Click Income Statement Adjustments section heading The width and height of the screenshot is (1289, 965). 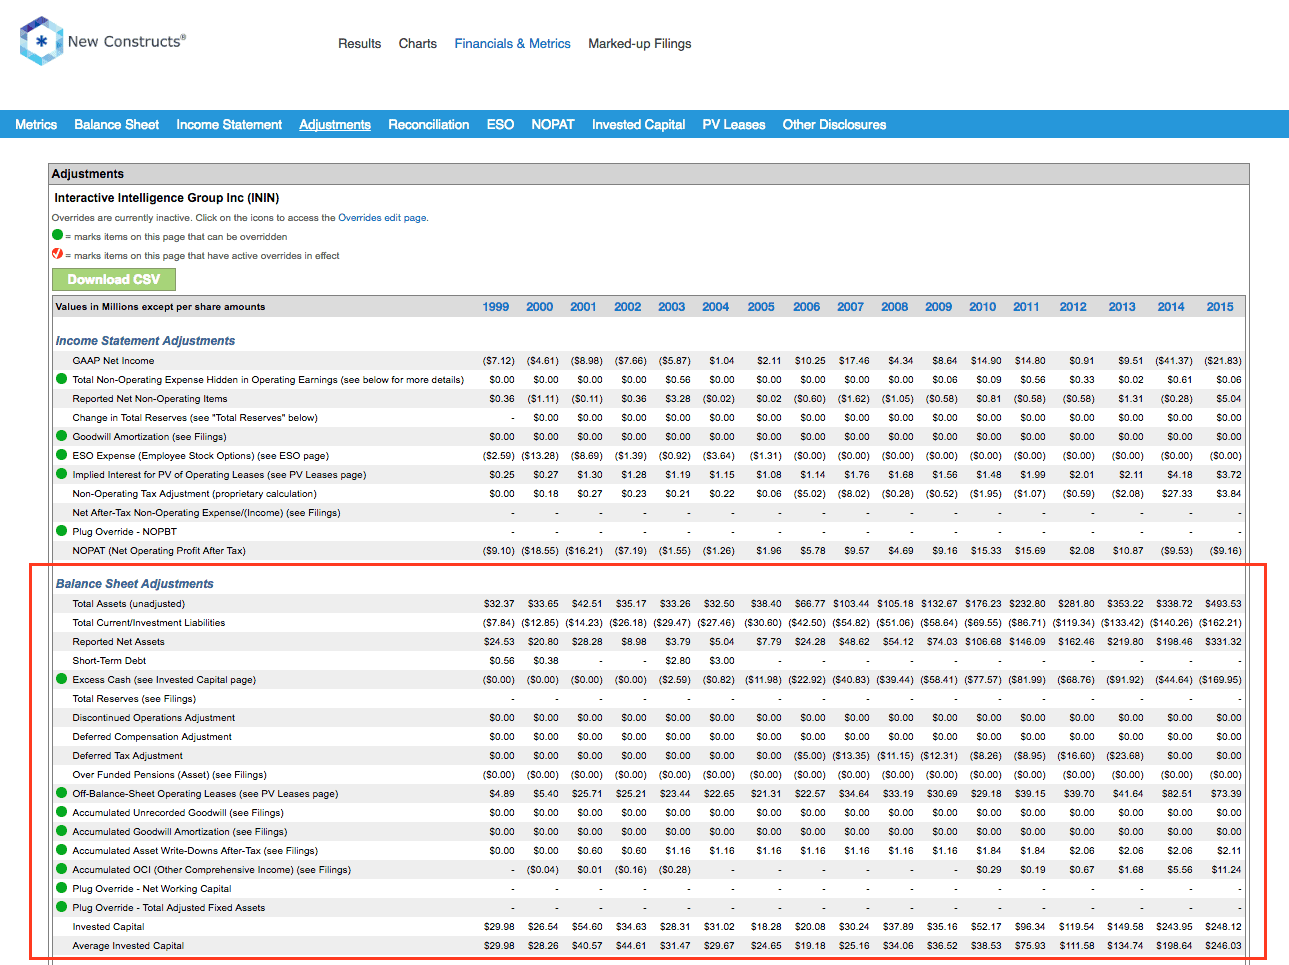click(x=145, y=341)
